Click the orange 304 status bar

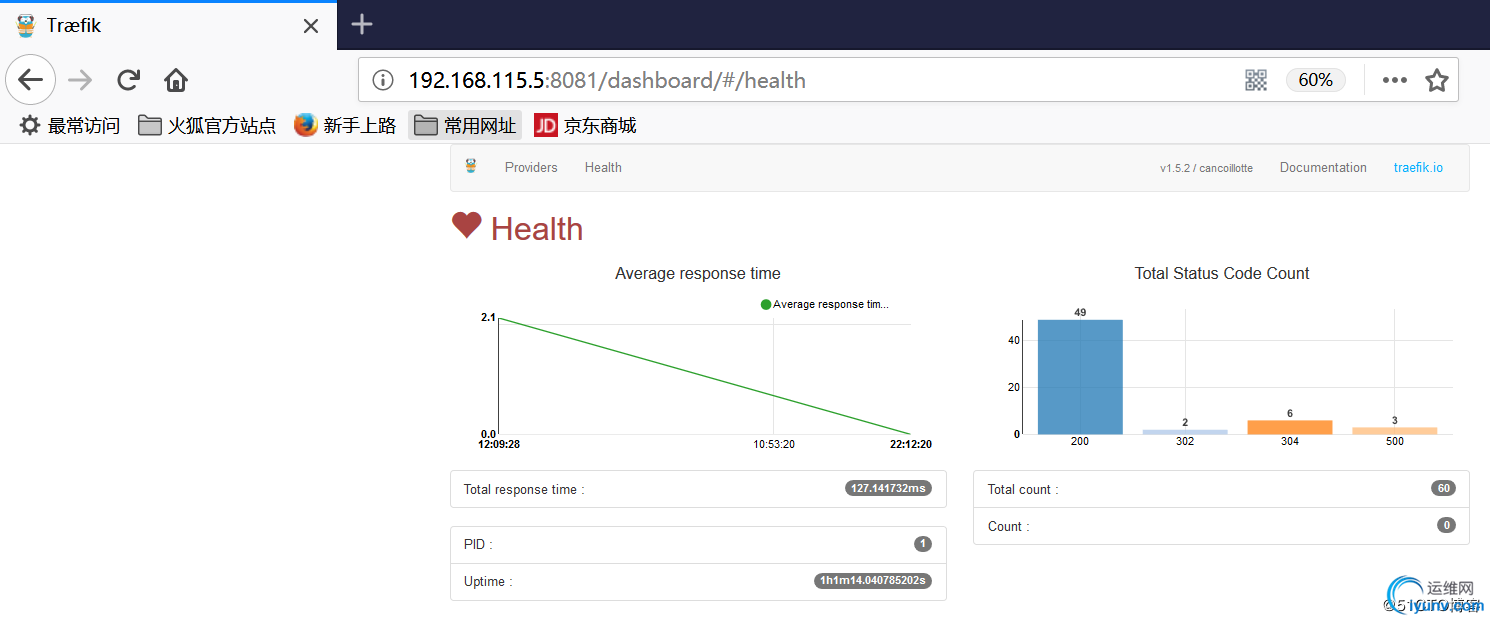[1290, 427]
